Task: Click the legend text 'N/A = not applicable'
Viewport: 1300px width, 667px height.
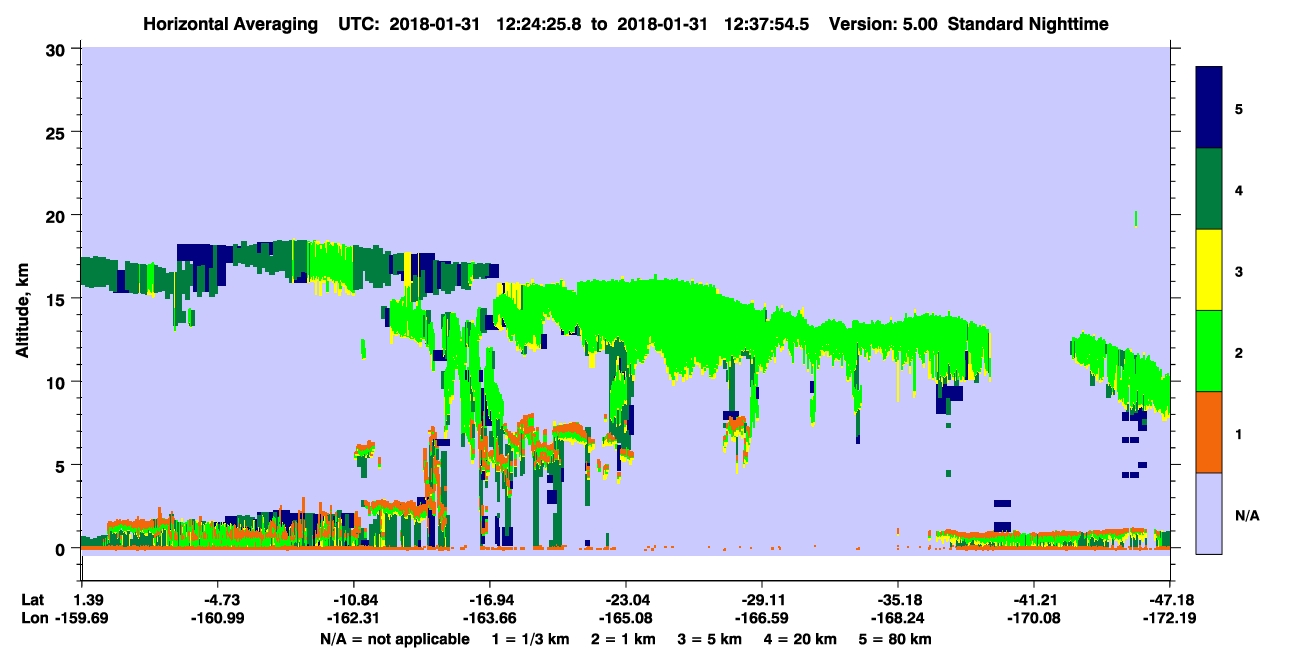Action: (x=395, y=639)
